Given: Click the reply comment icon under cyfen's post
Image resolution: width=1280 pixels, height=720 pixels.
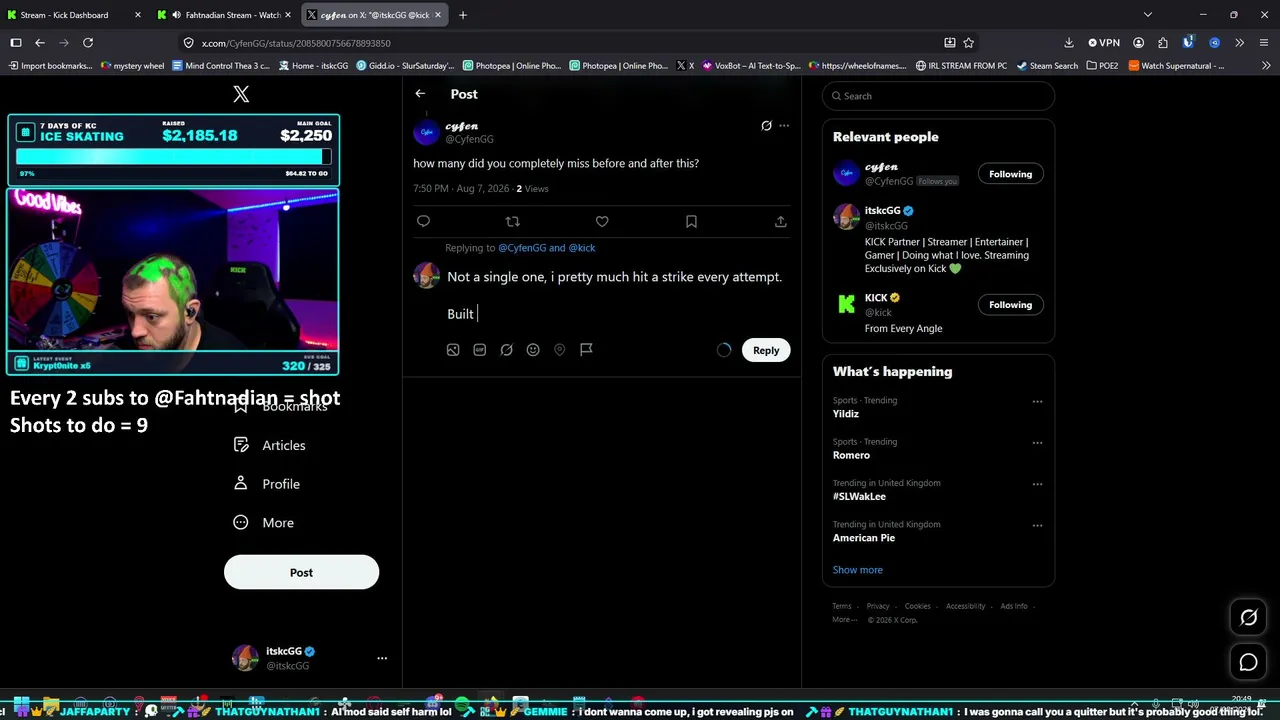Looking at the screenshot, I should coord(423,221).
